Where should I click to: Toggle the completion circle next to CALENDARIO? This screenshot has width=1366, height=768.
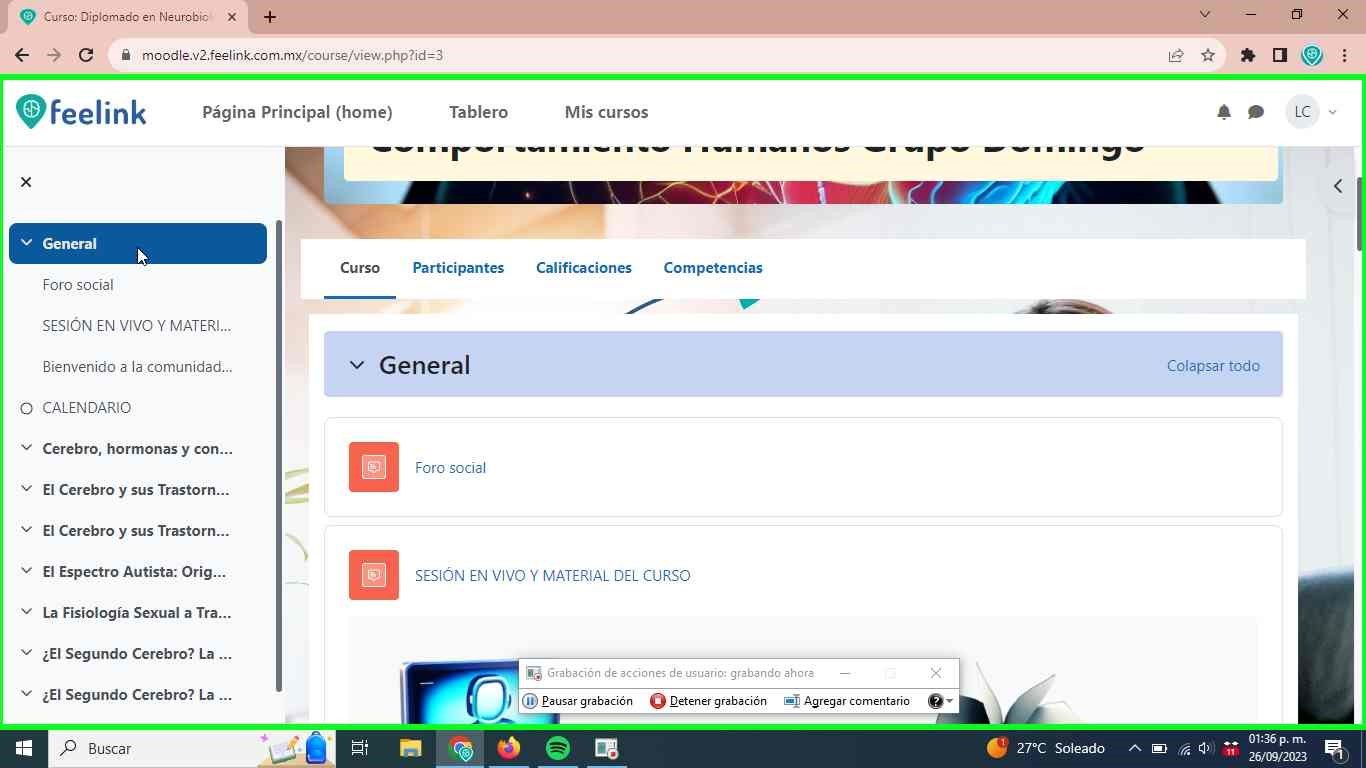pyautogui.click(x=26, y=407)
